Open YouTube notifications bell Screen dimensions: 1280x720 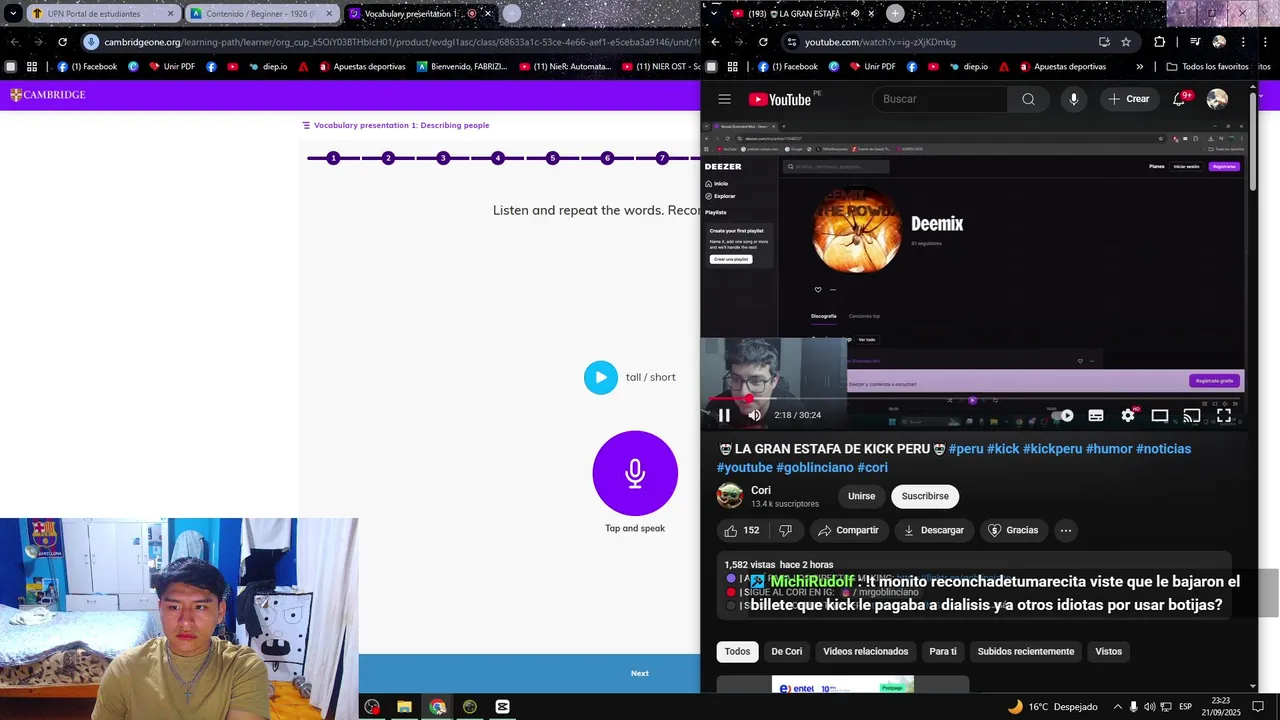point(1180,99)
